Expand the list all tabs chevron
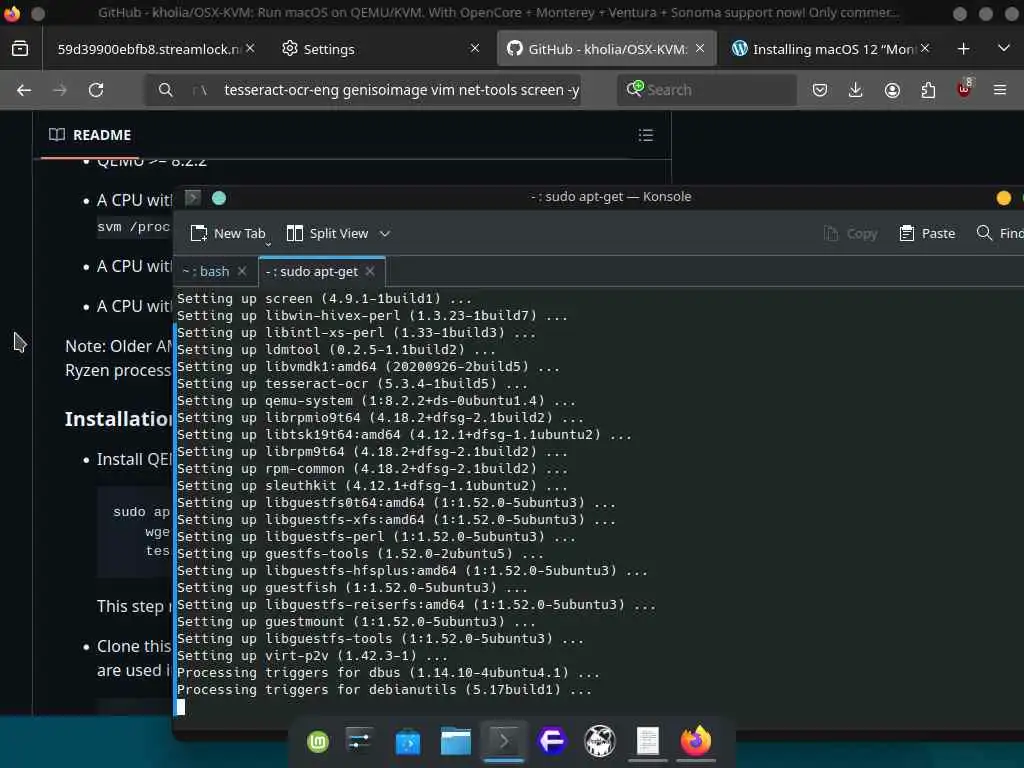This screenshot has width=1024, height=768. pos(1004,48)
